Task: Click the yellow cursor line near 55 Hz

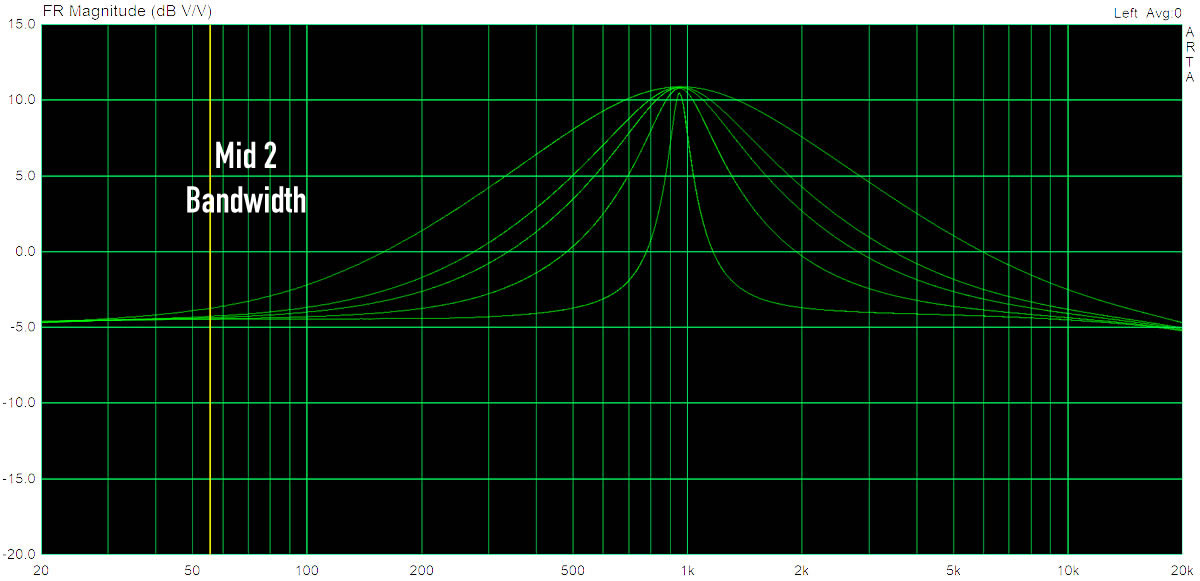Action: pos(210,289)
